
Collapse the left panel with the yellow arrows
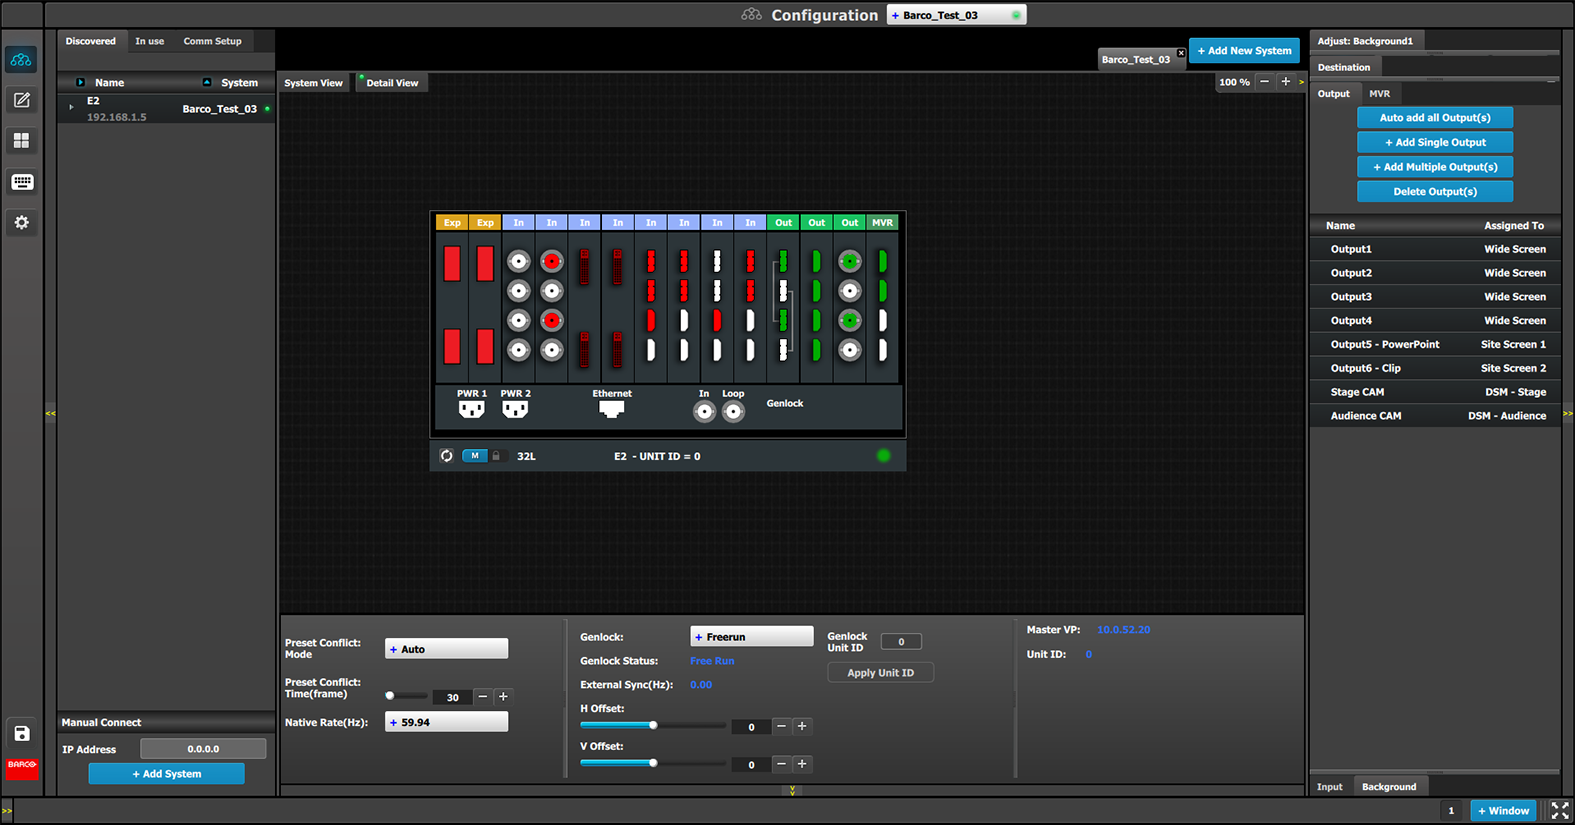tap(50, 413)
